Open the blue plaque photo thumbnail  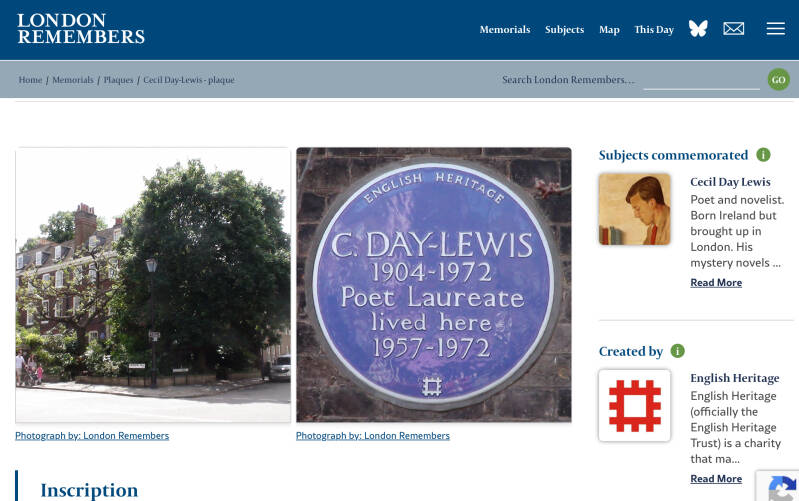coord(434,284)
